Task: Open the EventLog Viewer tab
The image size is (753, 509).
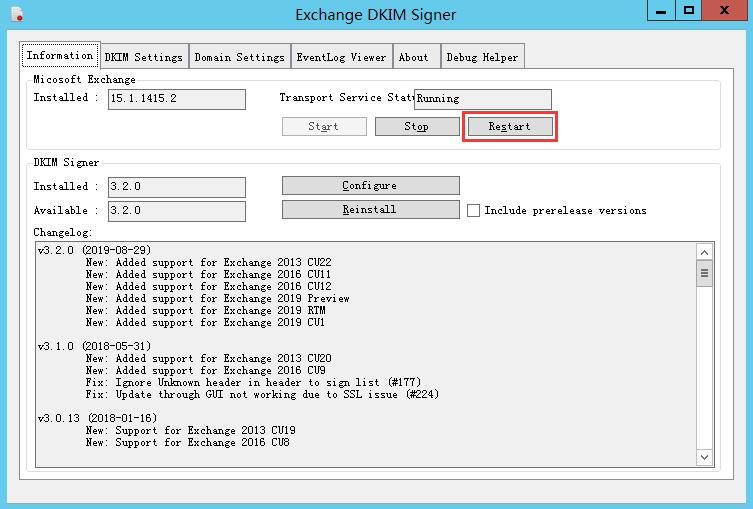Action: point(341,57)
